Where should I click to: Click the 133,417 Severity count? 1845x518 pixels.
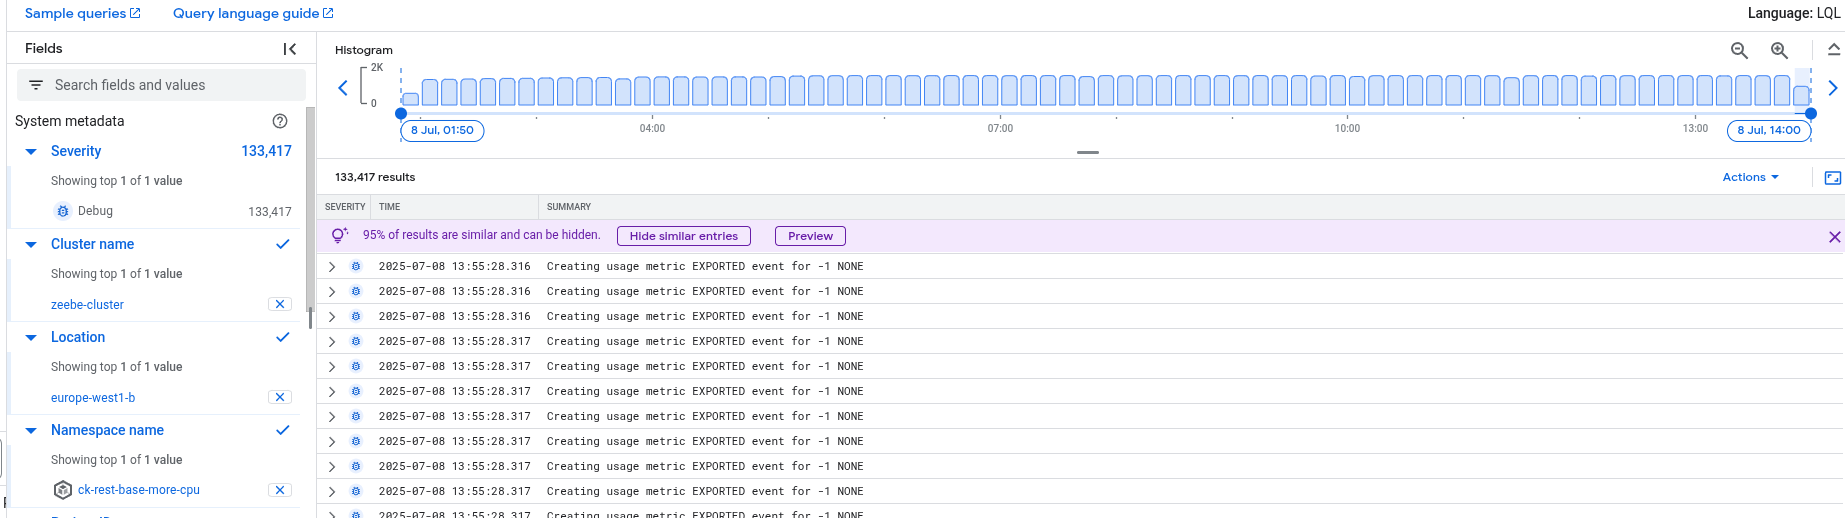coord(266,151)
